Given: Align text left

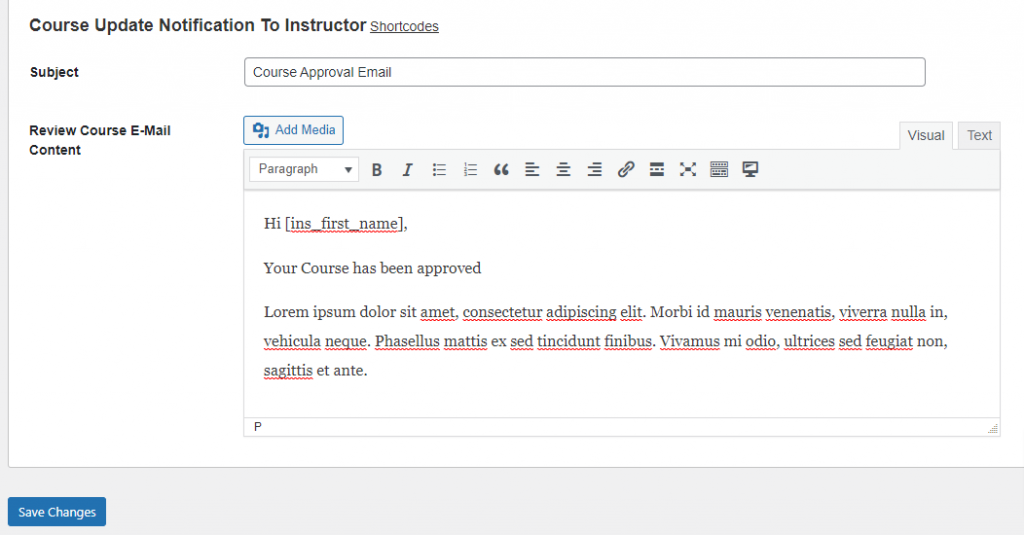Looking at the screenshot, I should 532,170.
